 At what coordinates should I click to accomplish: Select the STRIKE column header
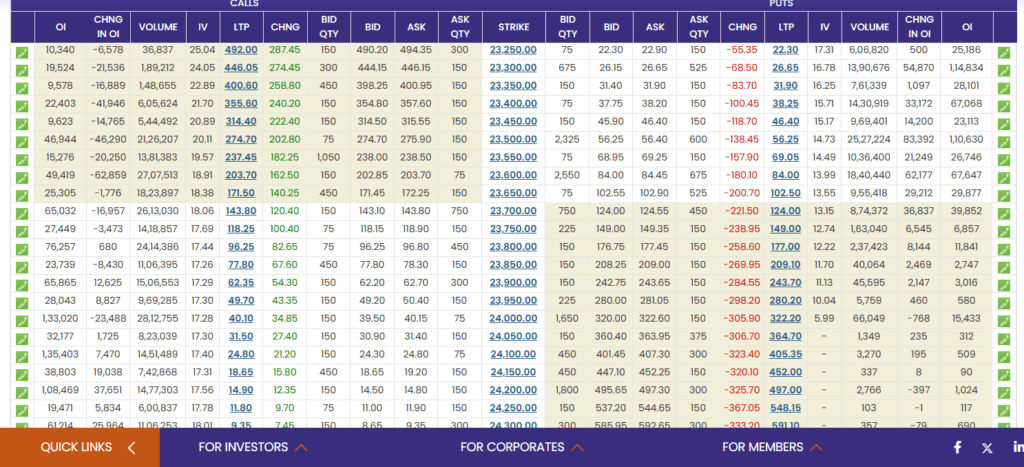[513, 27]
